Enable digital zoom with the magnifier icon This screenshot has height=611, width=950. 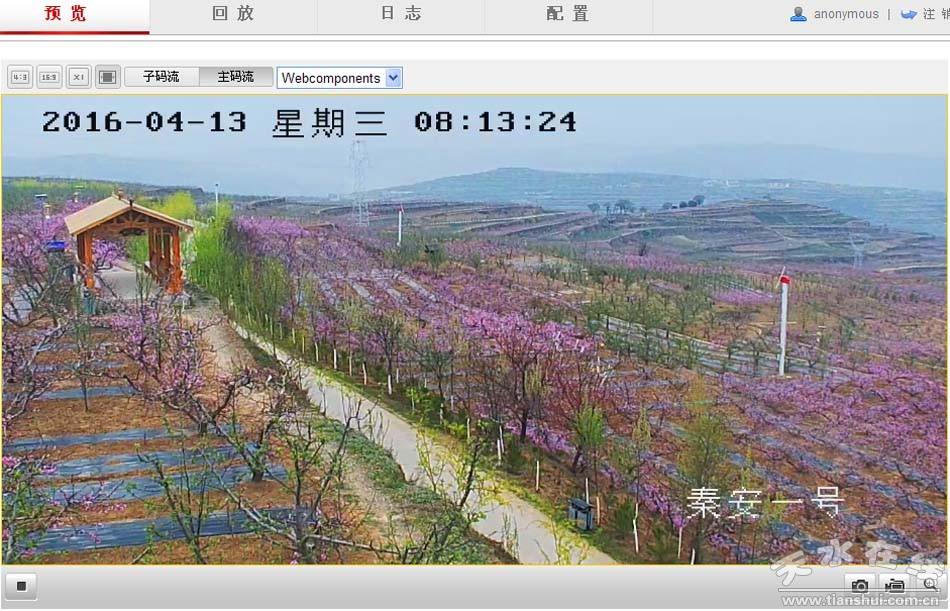[x=930, y=584]
